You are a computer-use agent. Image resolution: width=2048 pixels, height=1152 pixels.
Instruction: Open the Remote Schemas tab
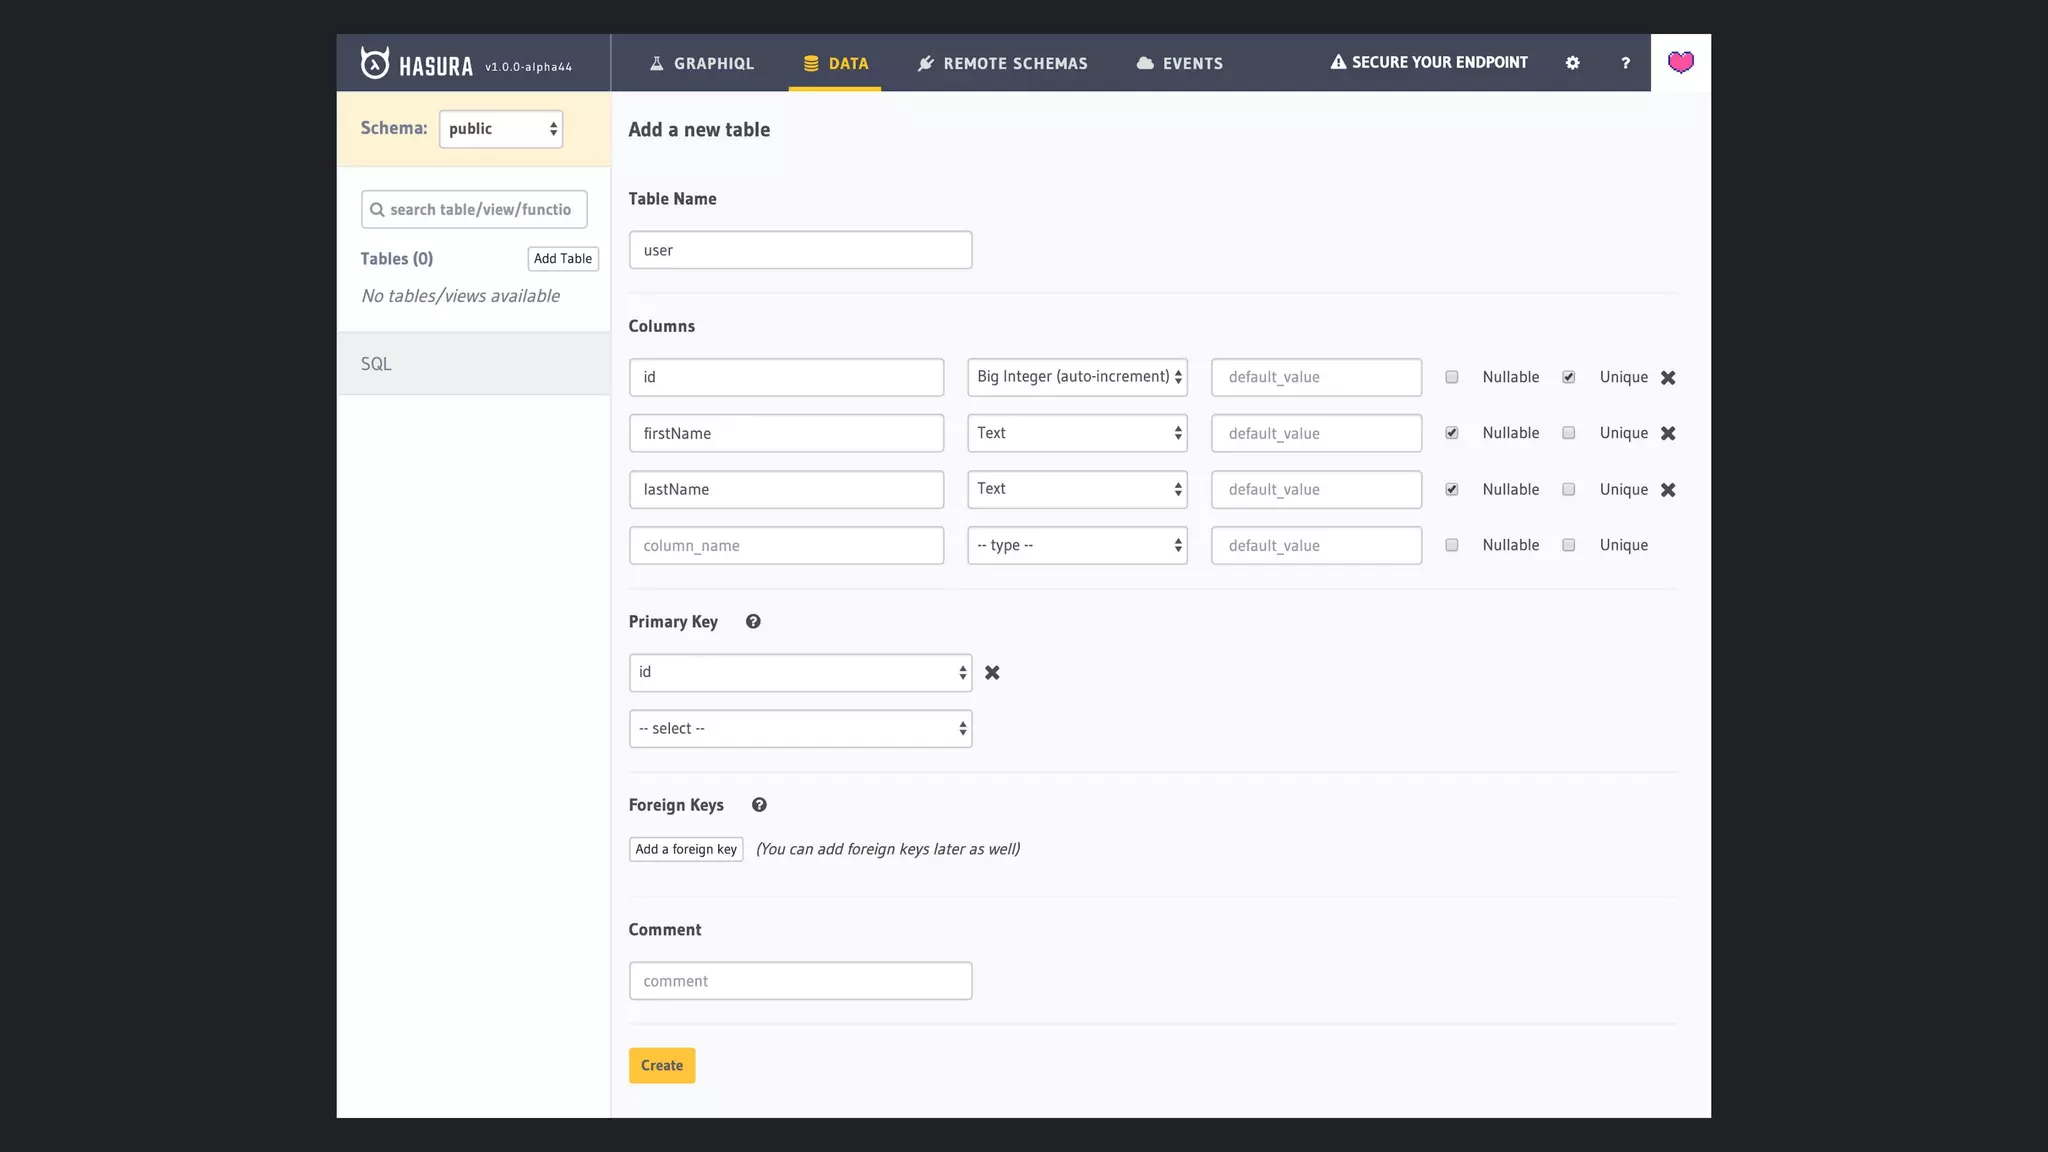[x=1002, y=63]
